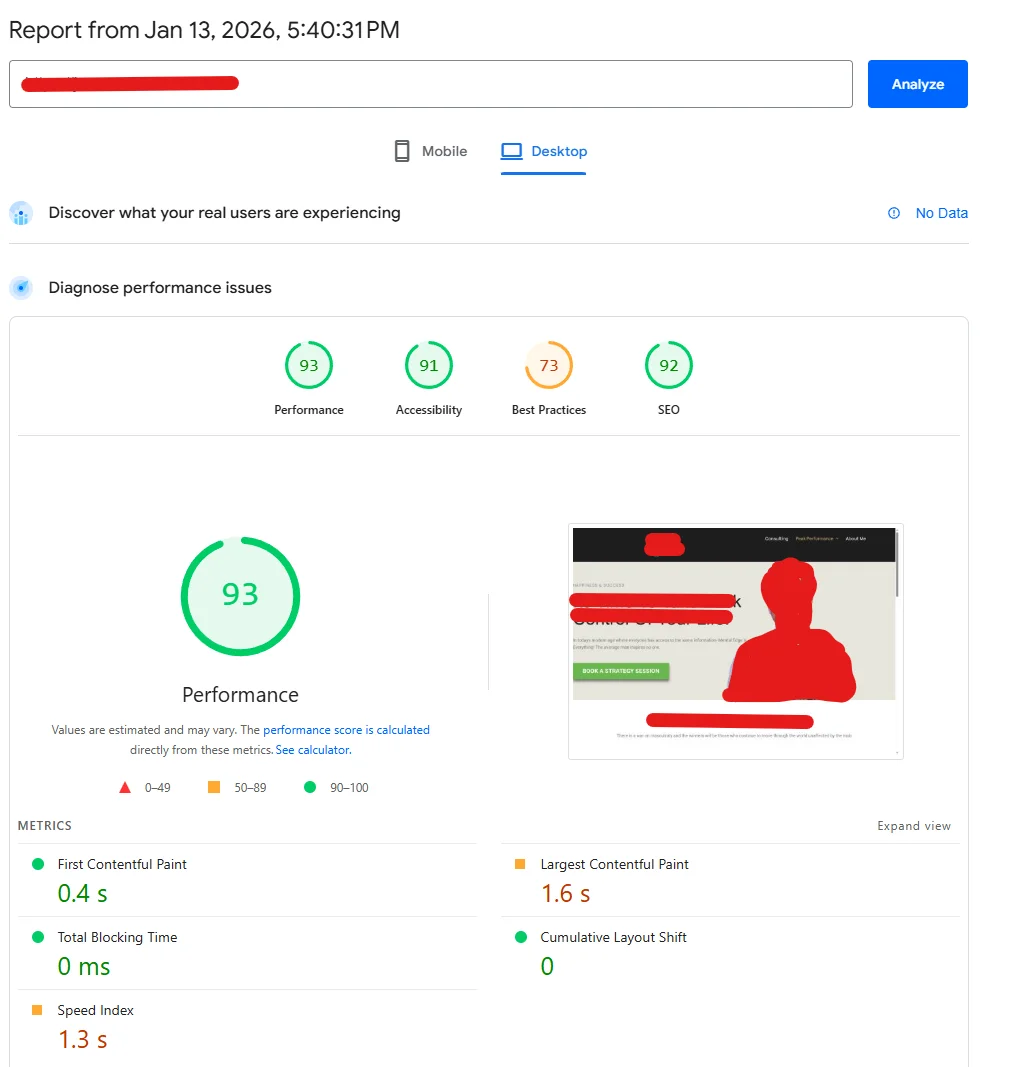Viewport: 1014px width, 1067px height.
Task: Open the See calculator link
Action: pos(312,749)
